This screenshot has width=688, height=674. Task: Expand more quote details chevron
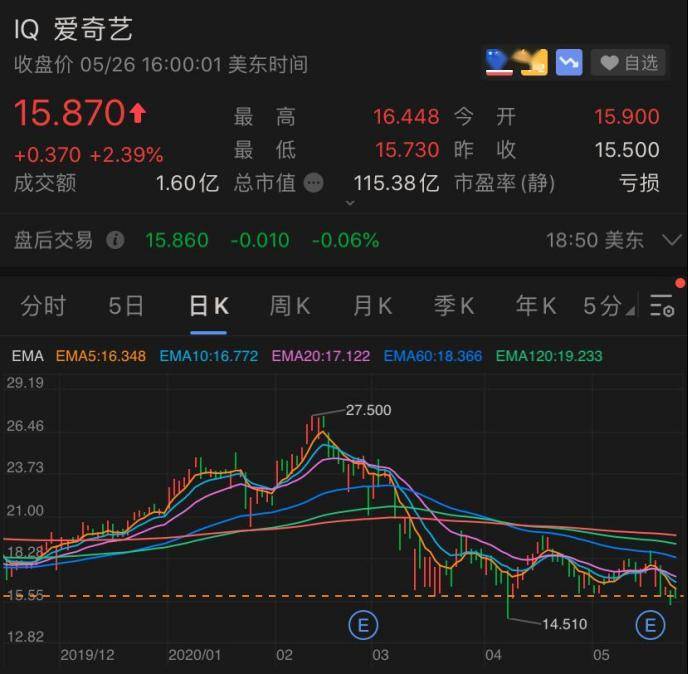349,203
